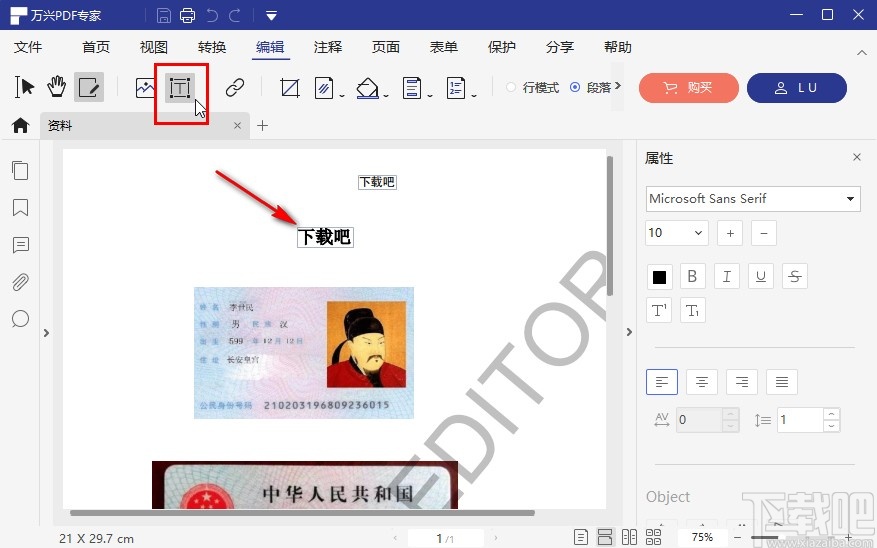Image resolution: width=877 pixels, height=548 pixels.
Task: Open the black font color swatch
Action: pos(659,276)
